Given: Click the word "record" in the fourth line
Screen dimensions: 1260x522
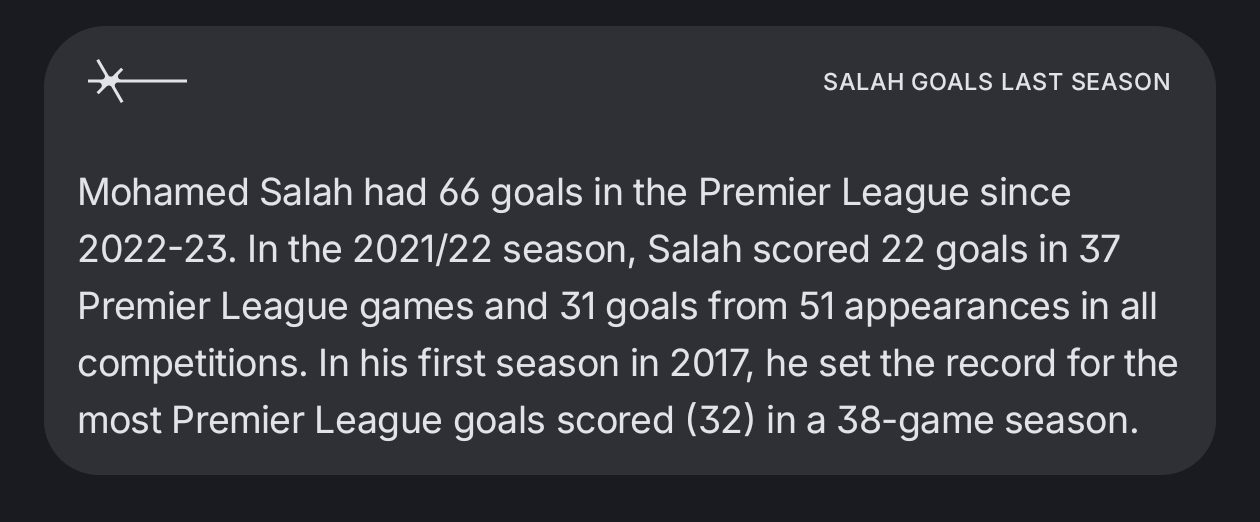Looking at the screenshot, I should 1013,364.
